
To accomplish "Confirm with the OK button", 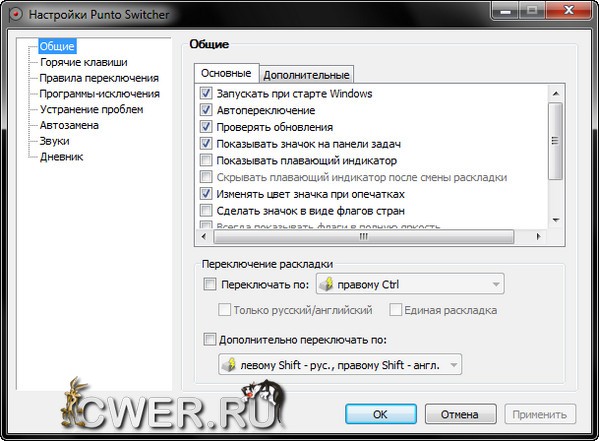I will [x=380, y=414].
